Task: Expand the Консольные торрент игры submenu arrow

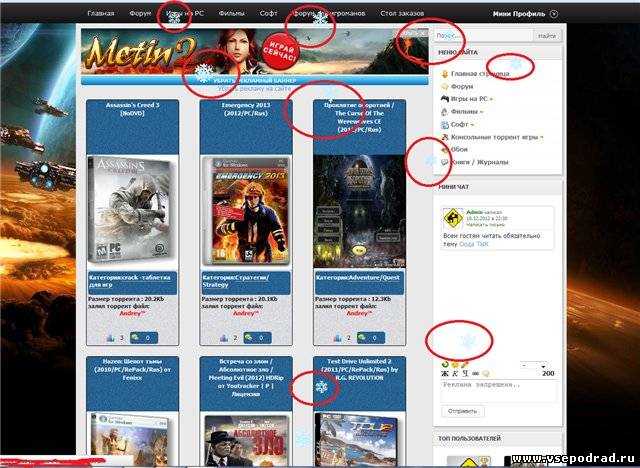Action: tap(542, 138)
